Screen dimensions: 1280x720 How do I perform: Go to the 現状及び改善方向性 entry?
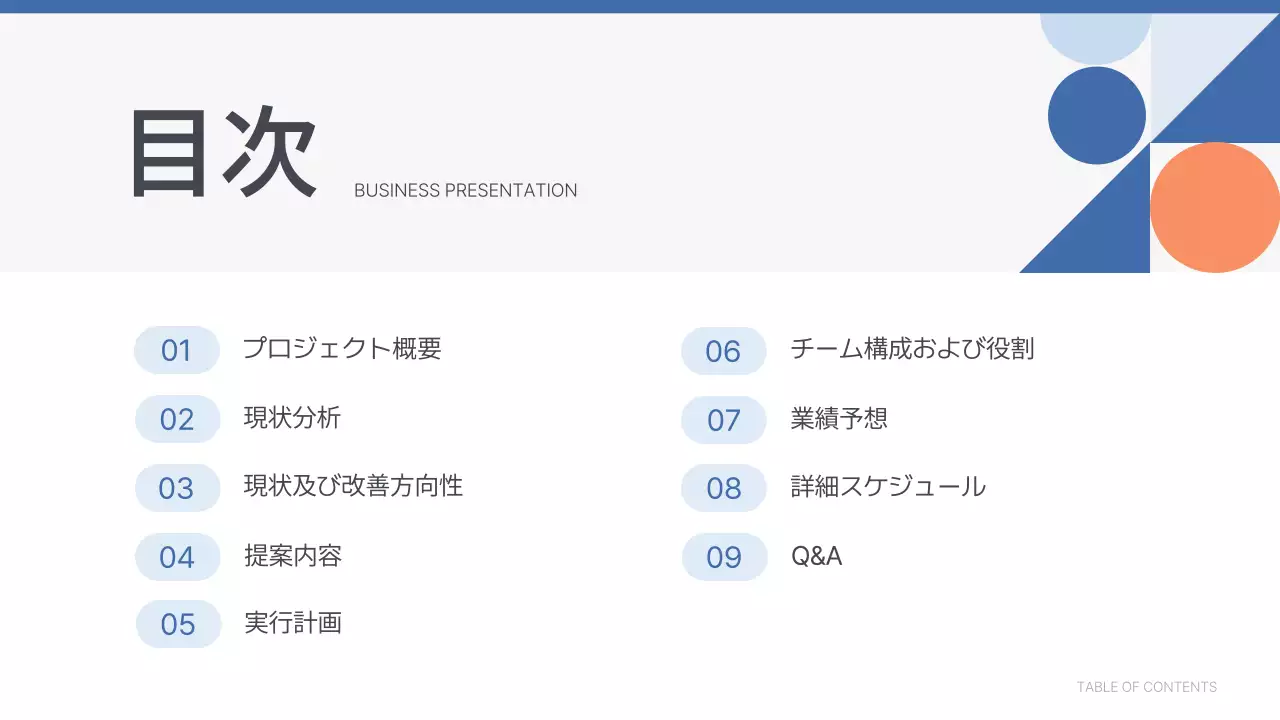click(353, 487)
